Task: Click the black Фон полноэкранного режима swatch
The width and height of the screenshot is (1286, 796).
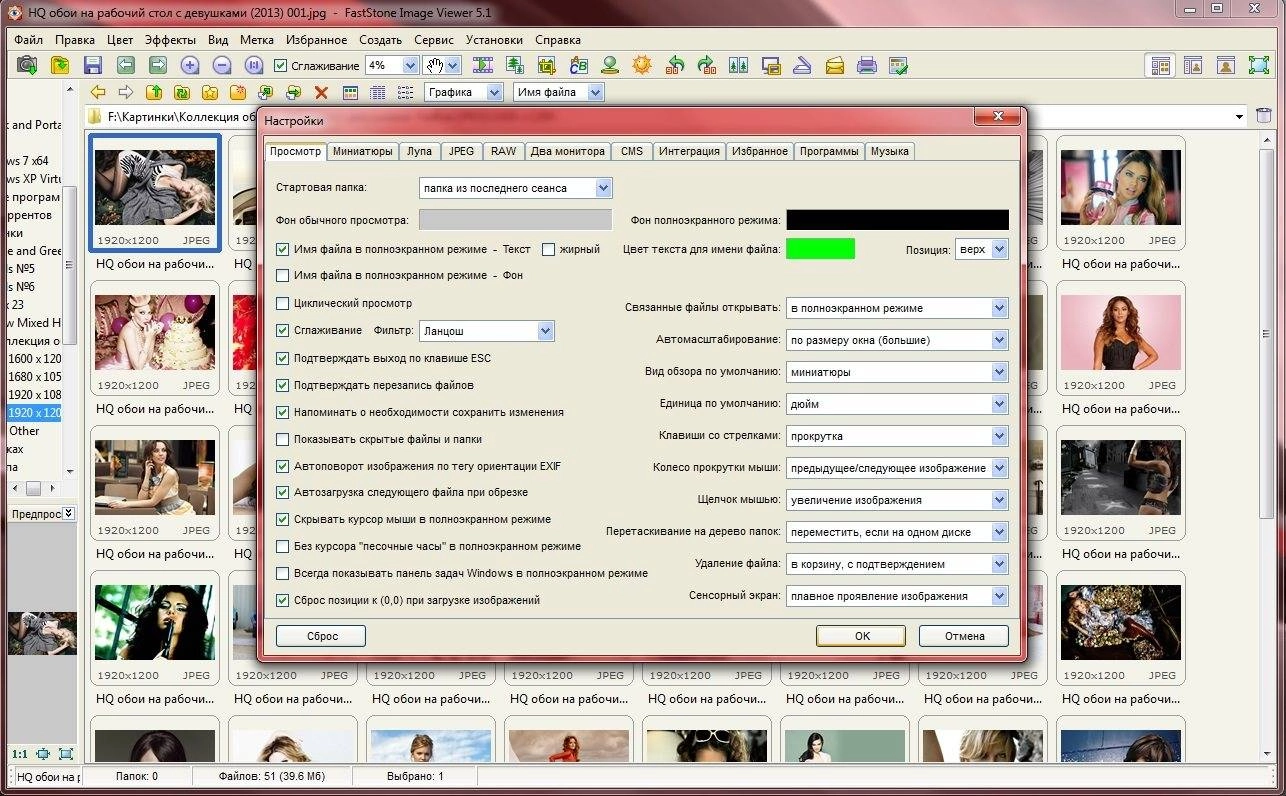Action: (897, 220)
